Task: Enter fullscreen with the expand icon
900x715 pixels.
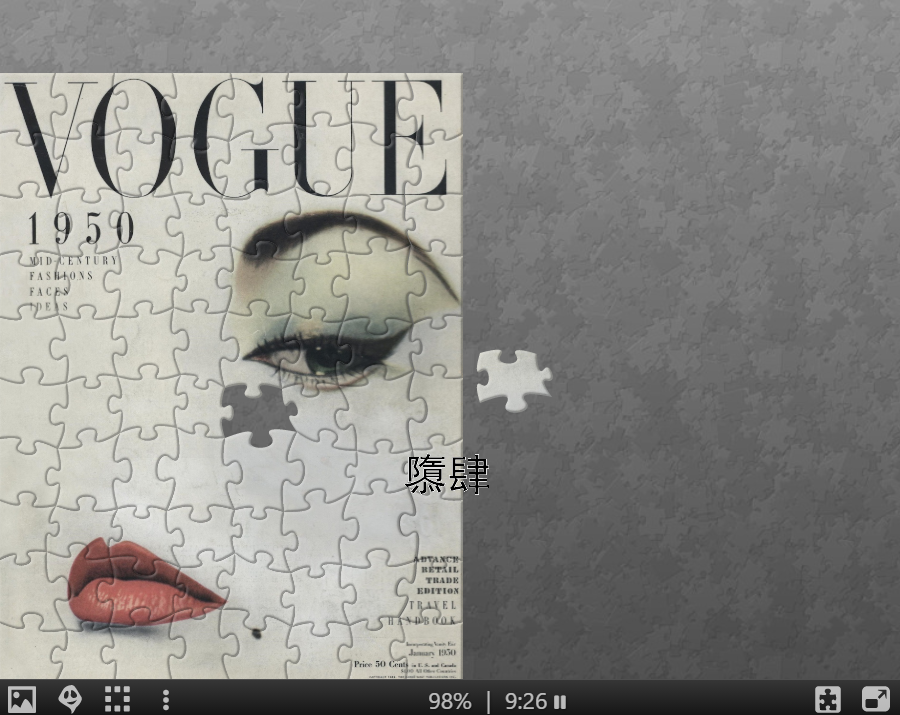Action: [x=876, y=700]
